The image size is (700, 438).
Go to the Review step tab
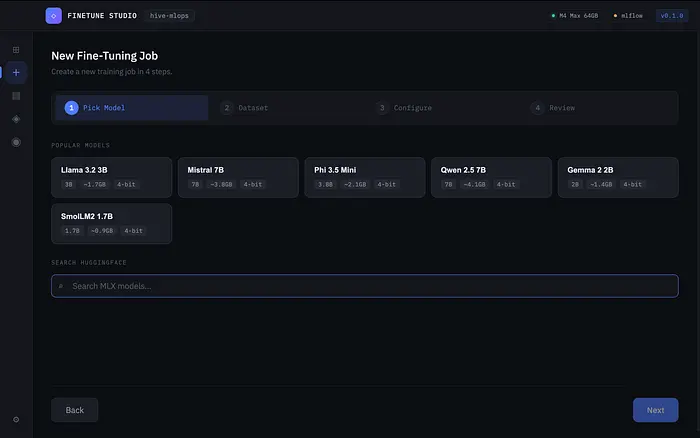(598, 108)
